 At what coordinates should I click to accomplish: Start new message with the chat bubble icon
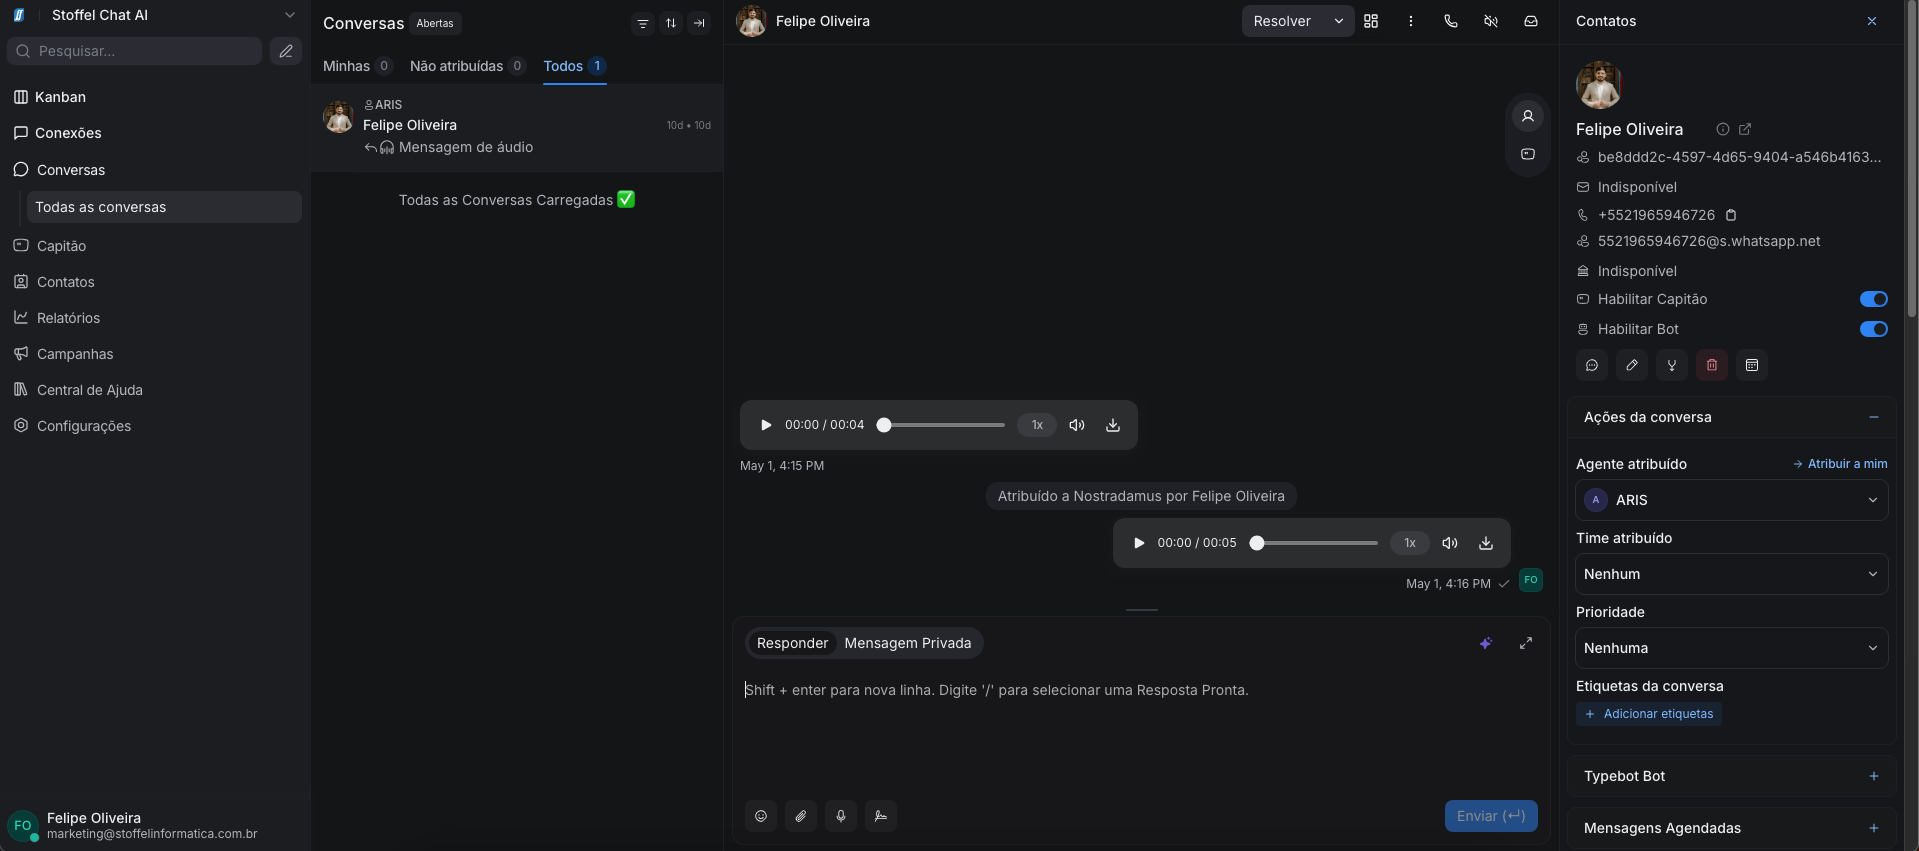[x=1592, y=365]
